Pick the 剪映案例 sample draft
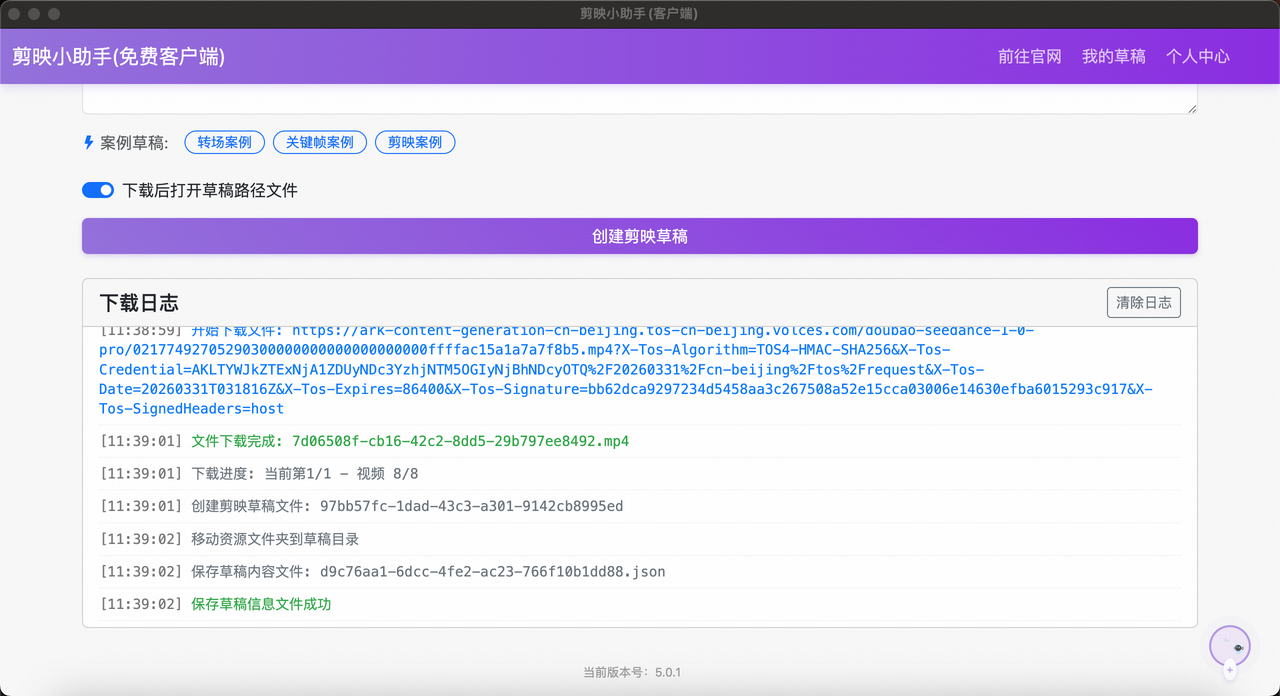The image size is (1280, 696). pos(415,142)
